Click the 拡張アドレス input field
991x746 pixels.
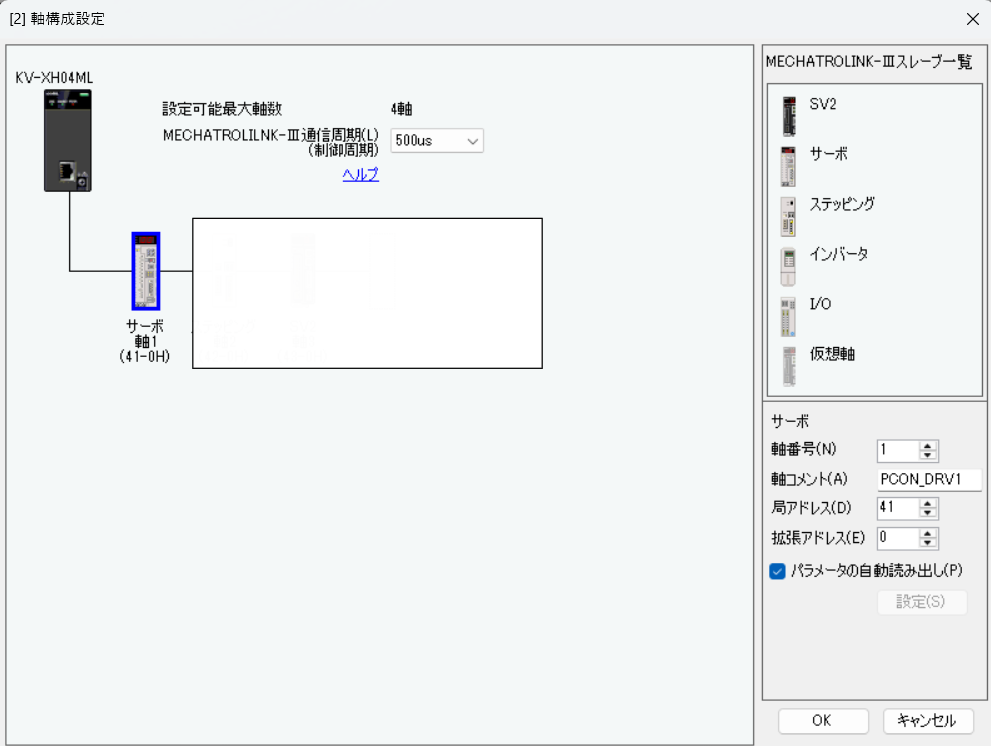point(898,538)
